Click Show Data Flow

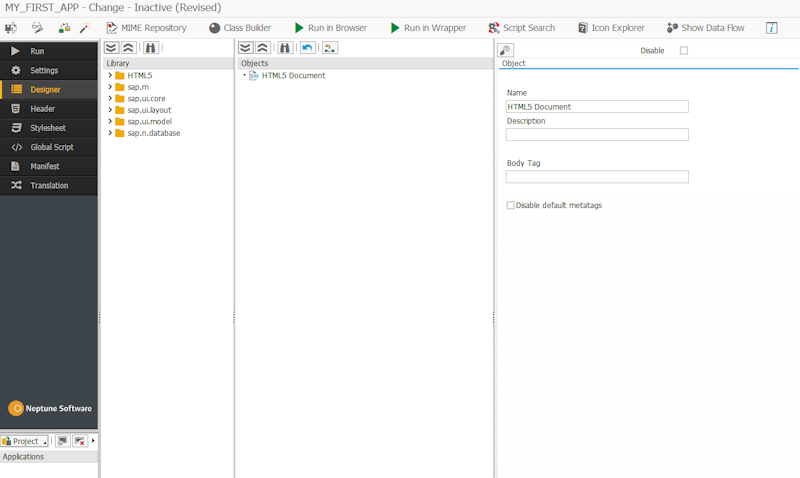point(706,28)
